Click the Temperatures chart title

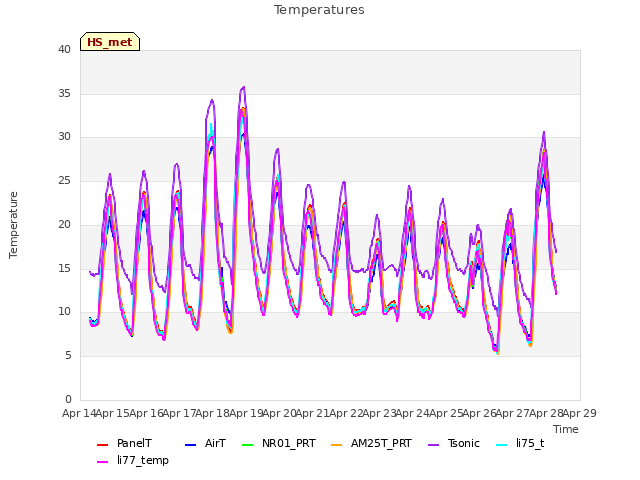coord(319,10)
